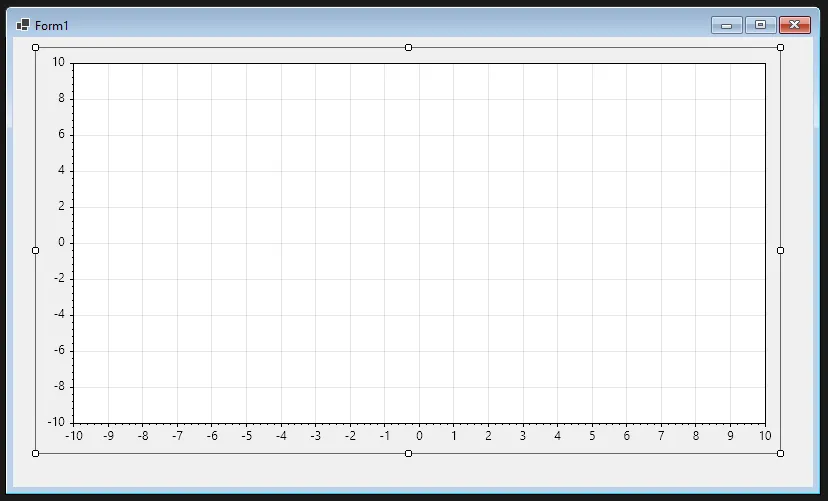828x501 pixels.
Task: Select the top-right resize handle of chart
Action: [780, 47]
